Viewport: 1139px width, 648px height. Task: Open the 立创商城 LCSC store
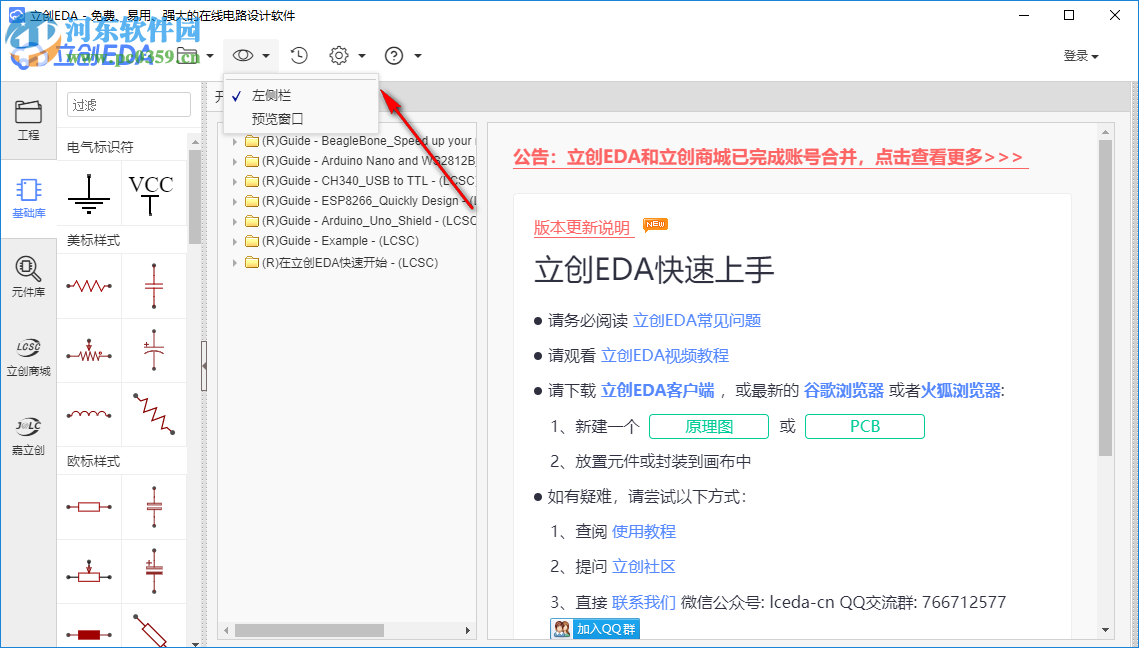click(28, 357)
